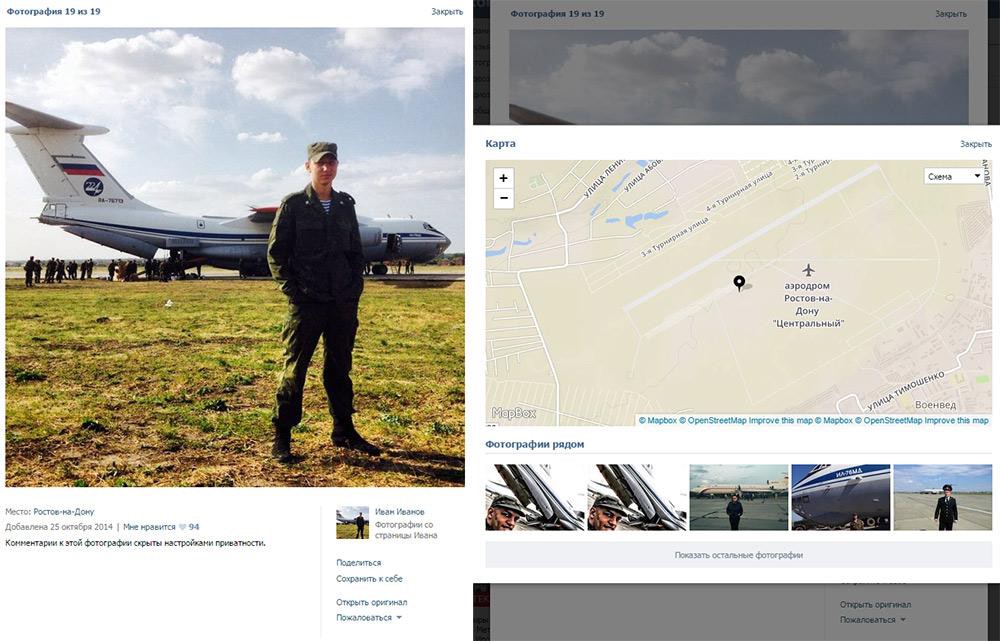This screenshot has width=1000, height=641.
Task: Click the likes count 94
Action: point(194,527)
